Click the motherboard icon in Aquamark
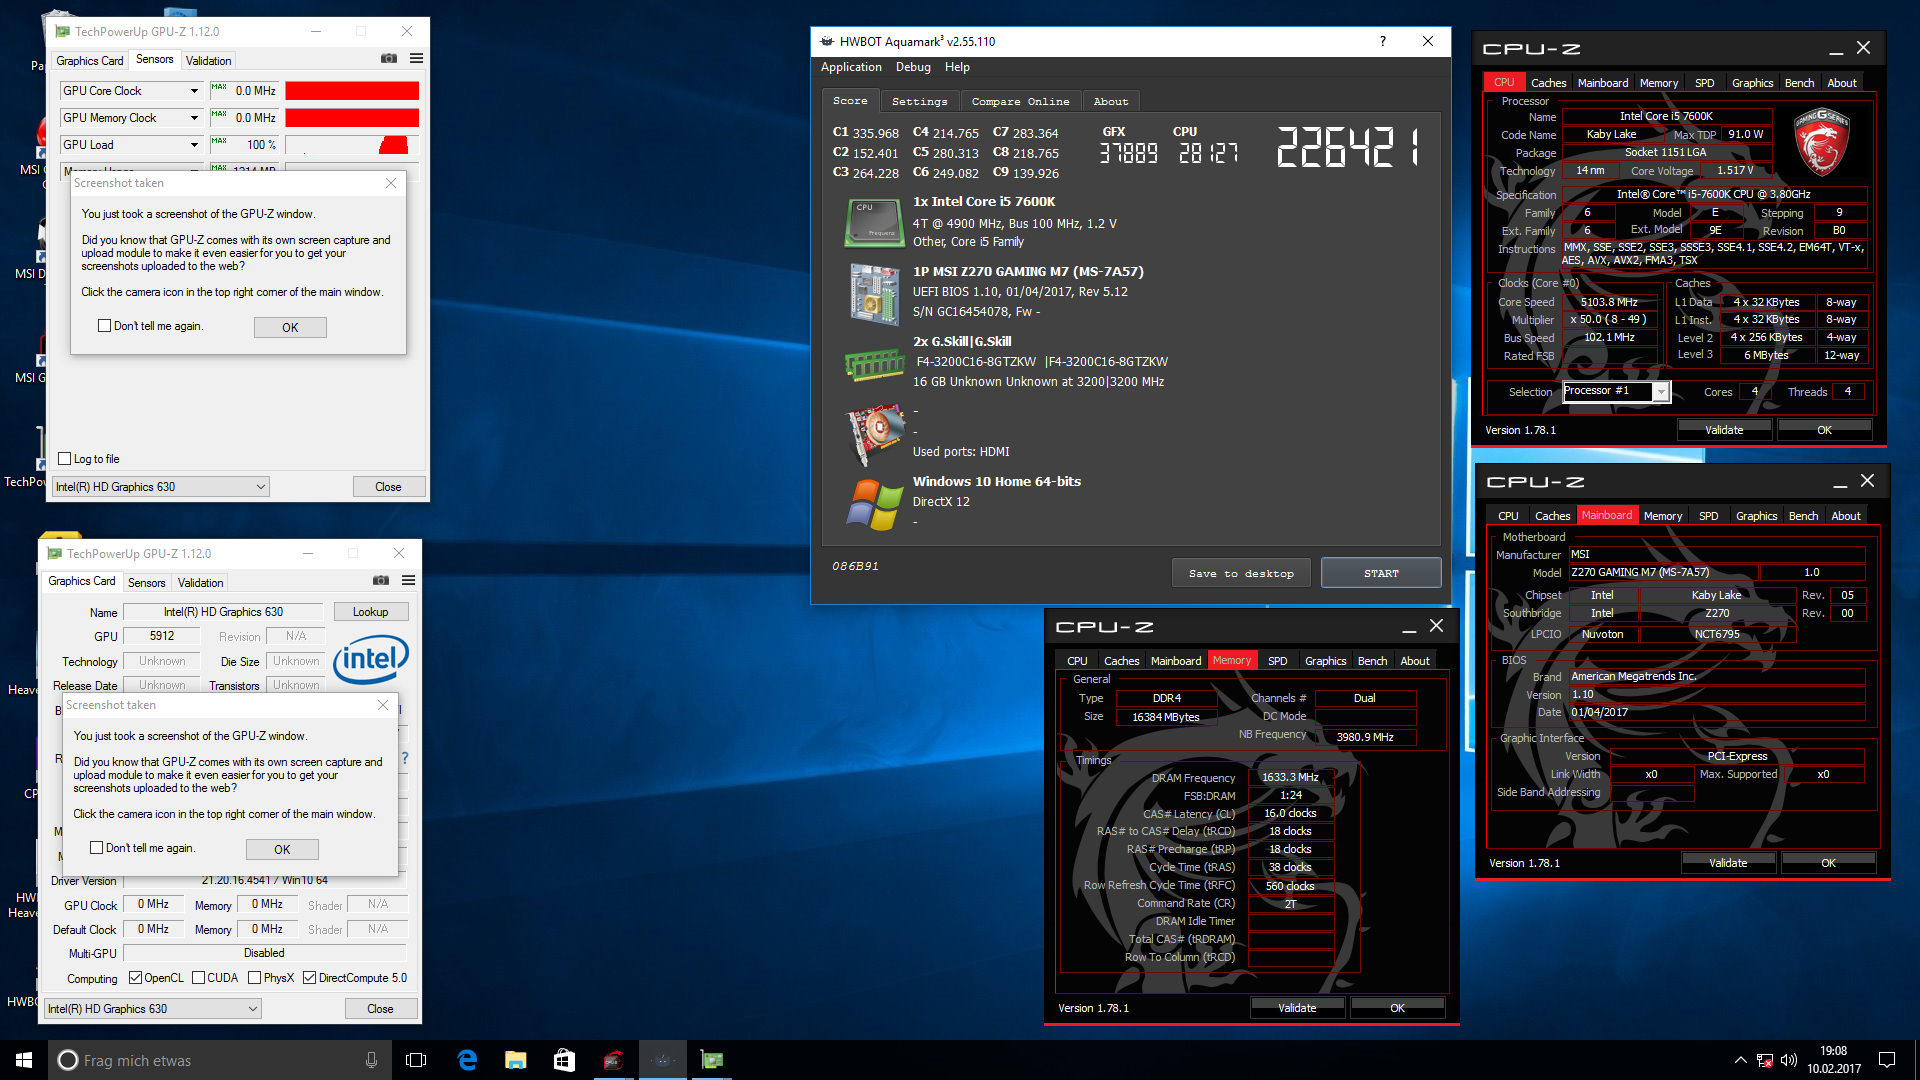 tap(874, 293)
